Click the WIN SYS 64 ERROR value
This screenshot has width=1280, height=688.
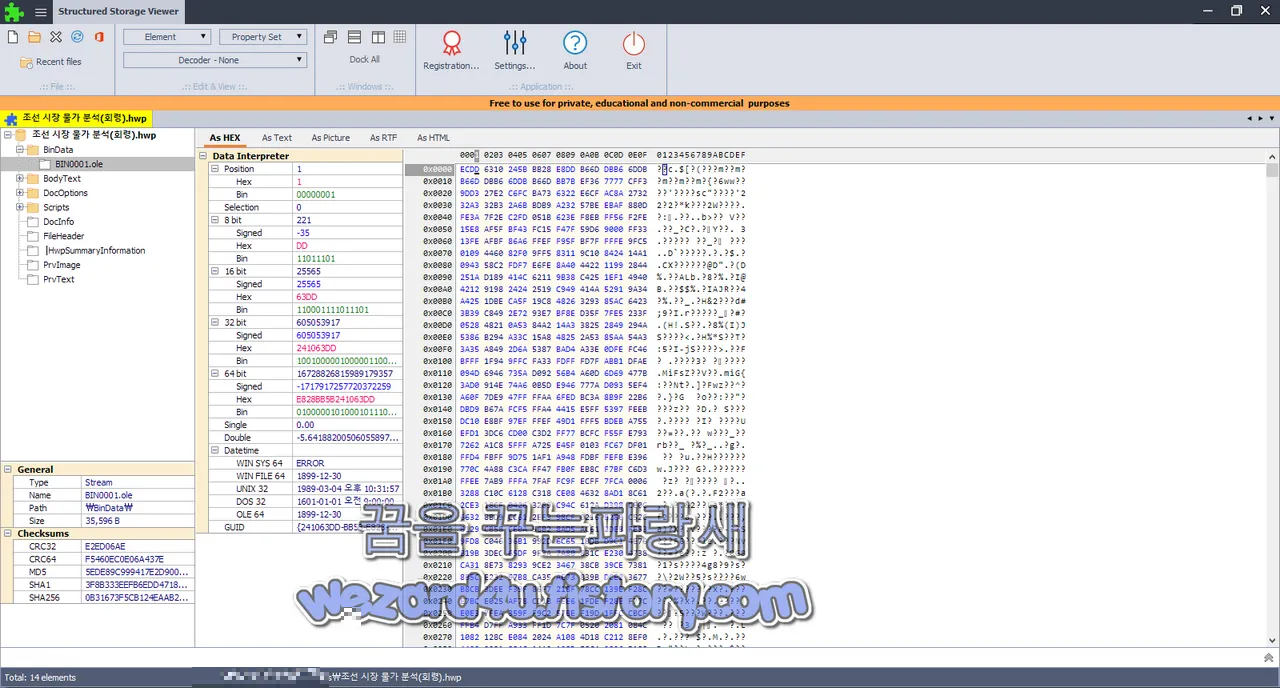point(346,463)
